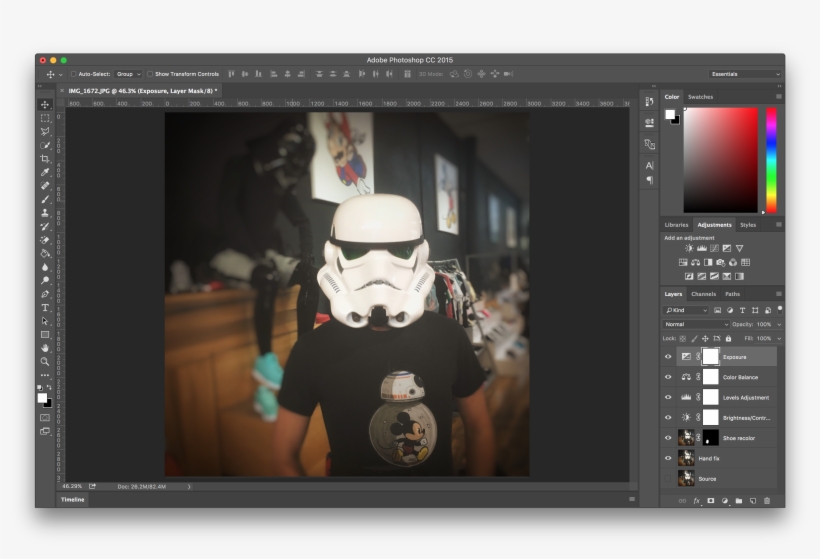Select the Eraser tool
Image resolution: width=820 pixels, height=559 pixels.
45,240
